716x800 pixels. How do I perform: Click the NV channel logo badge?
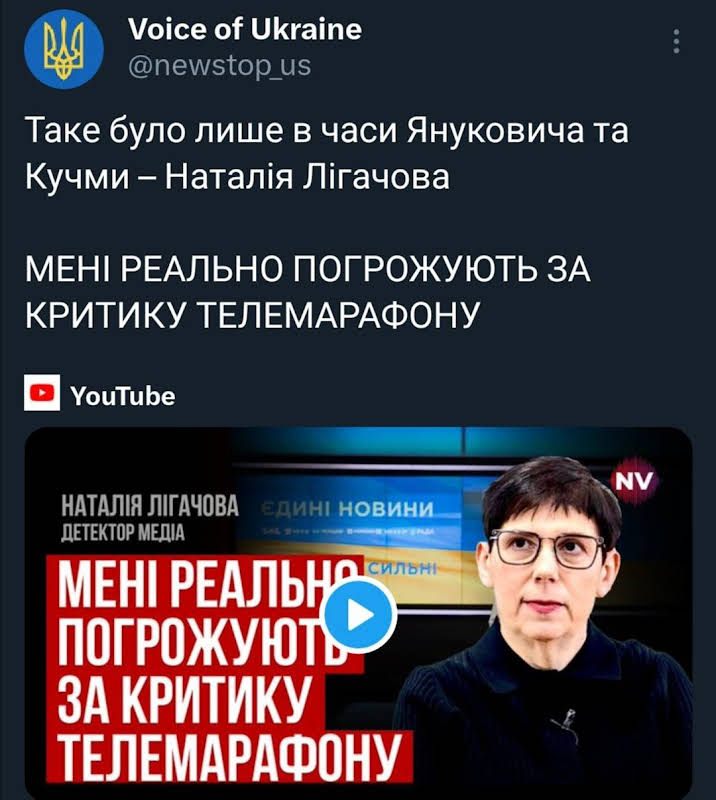(x=634, y=481)
